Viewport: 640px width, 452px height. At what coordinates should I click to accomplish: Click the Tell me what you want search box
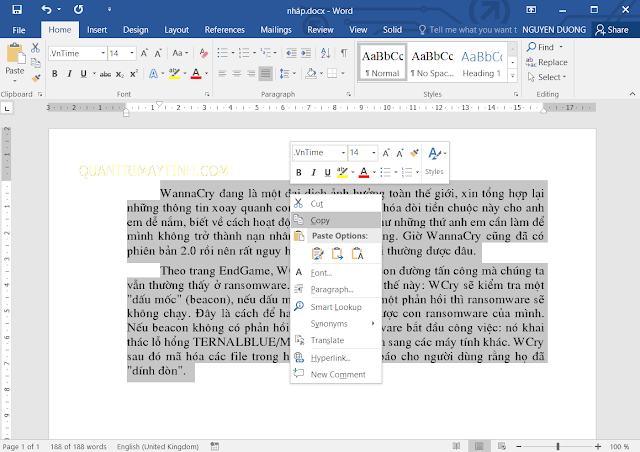(x=468, y=30)
